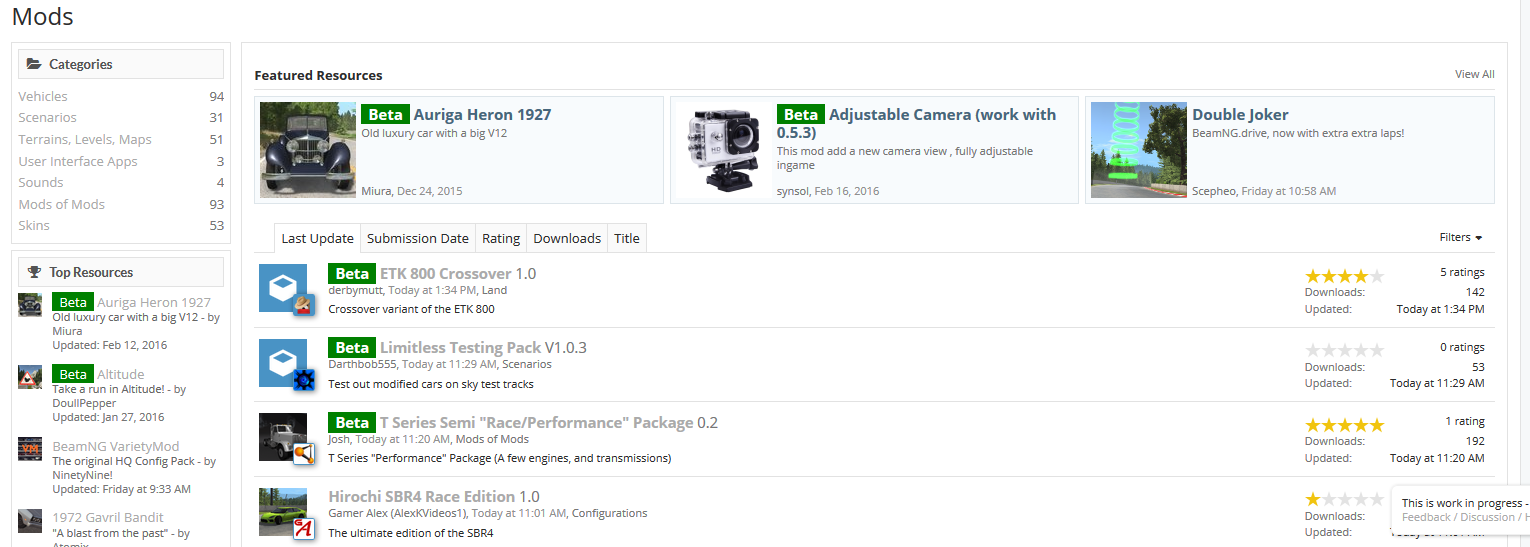Image resolution: width=1530 pixels, height=547 pixels.
Task: Open derbymutt's author profile link
Action: pyautogui.click(x=355, y=291)
